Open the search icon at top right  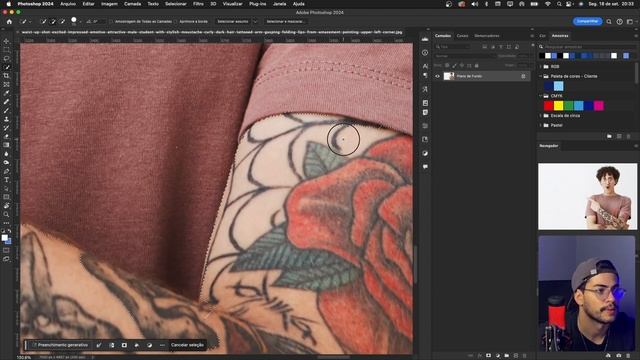[609, 22]
